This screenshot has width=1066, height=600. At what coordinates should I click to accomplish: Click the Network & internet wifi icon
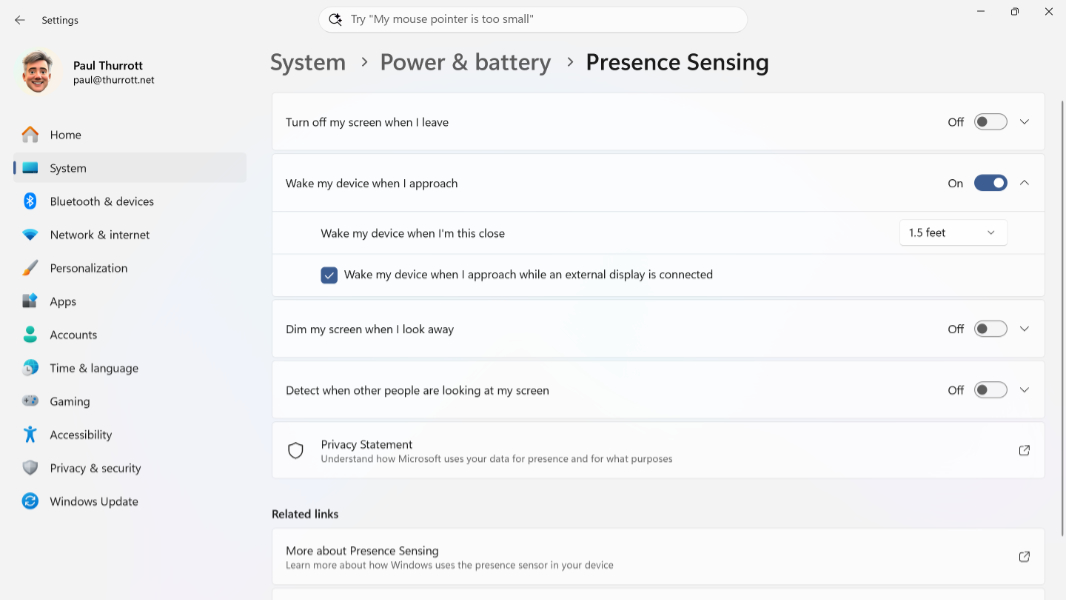(30, 234)
